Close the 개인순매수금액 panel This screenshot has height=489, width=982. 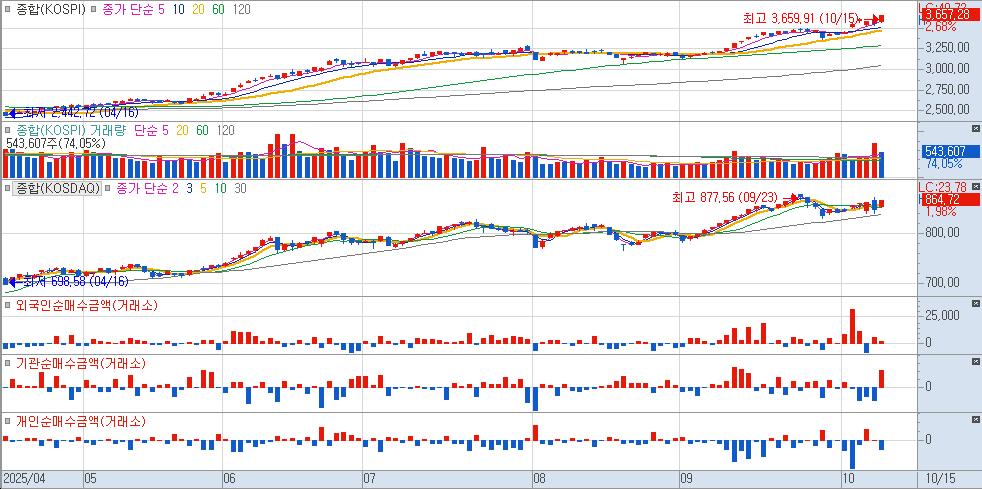[975, 419]
